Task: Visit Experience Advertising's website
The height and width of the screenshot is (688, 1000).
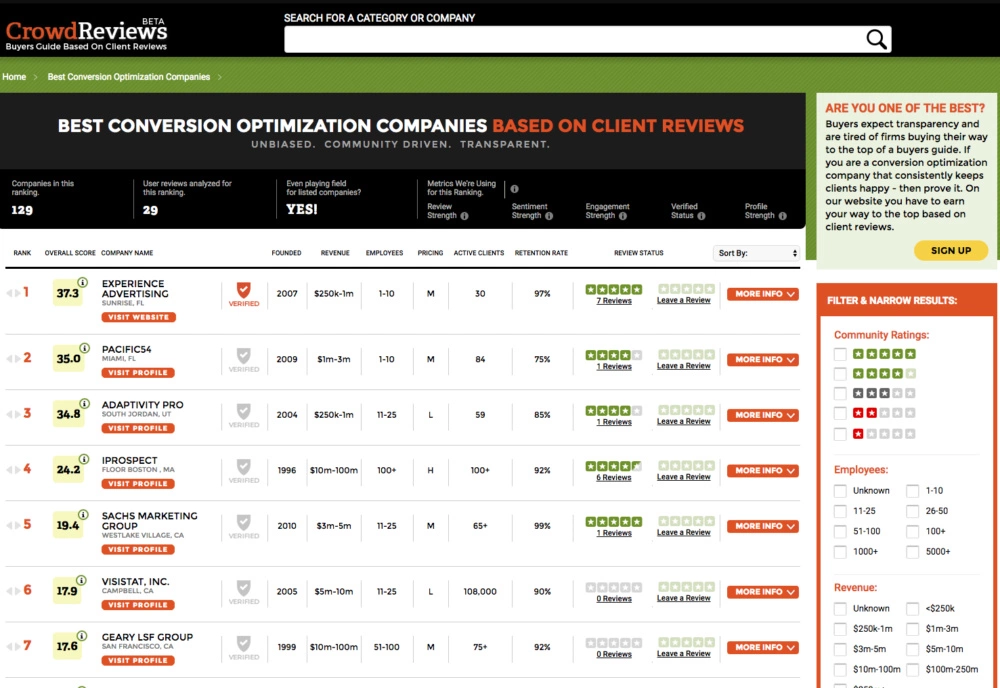Action: 138,317
